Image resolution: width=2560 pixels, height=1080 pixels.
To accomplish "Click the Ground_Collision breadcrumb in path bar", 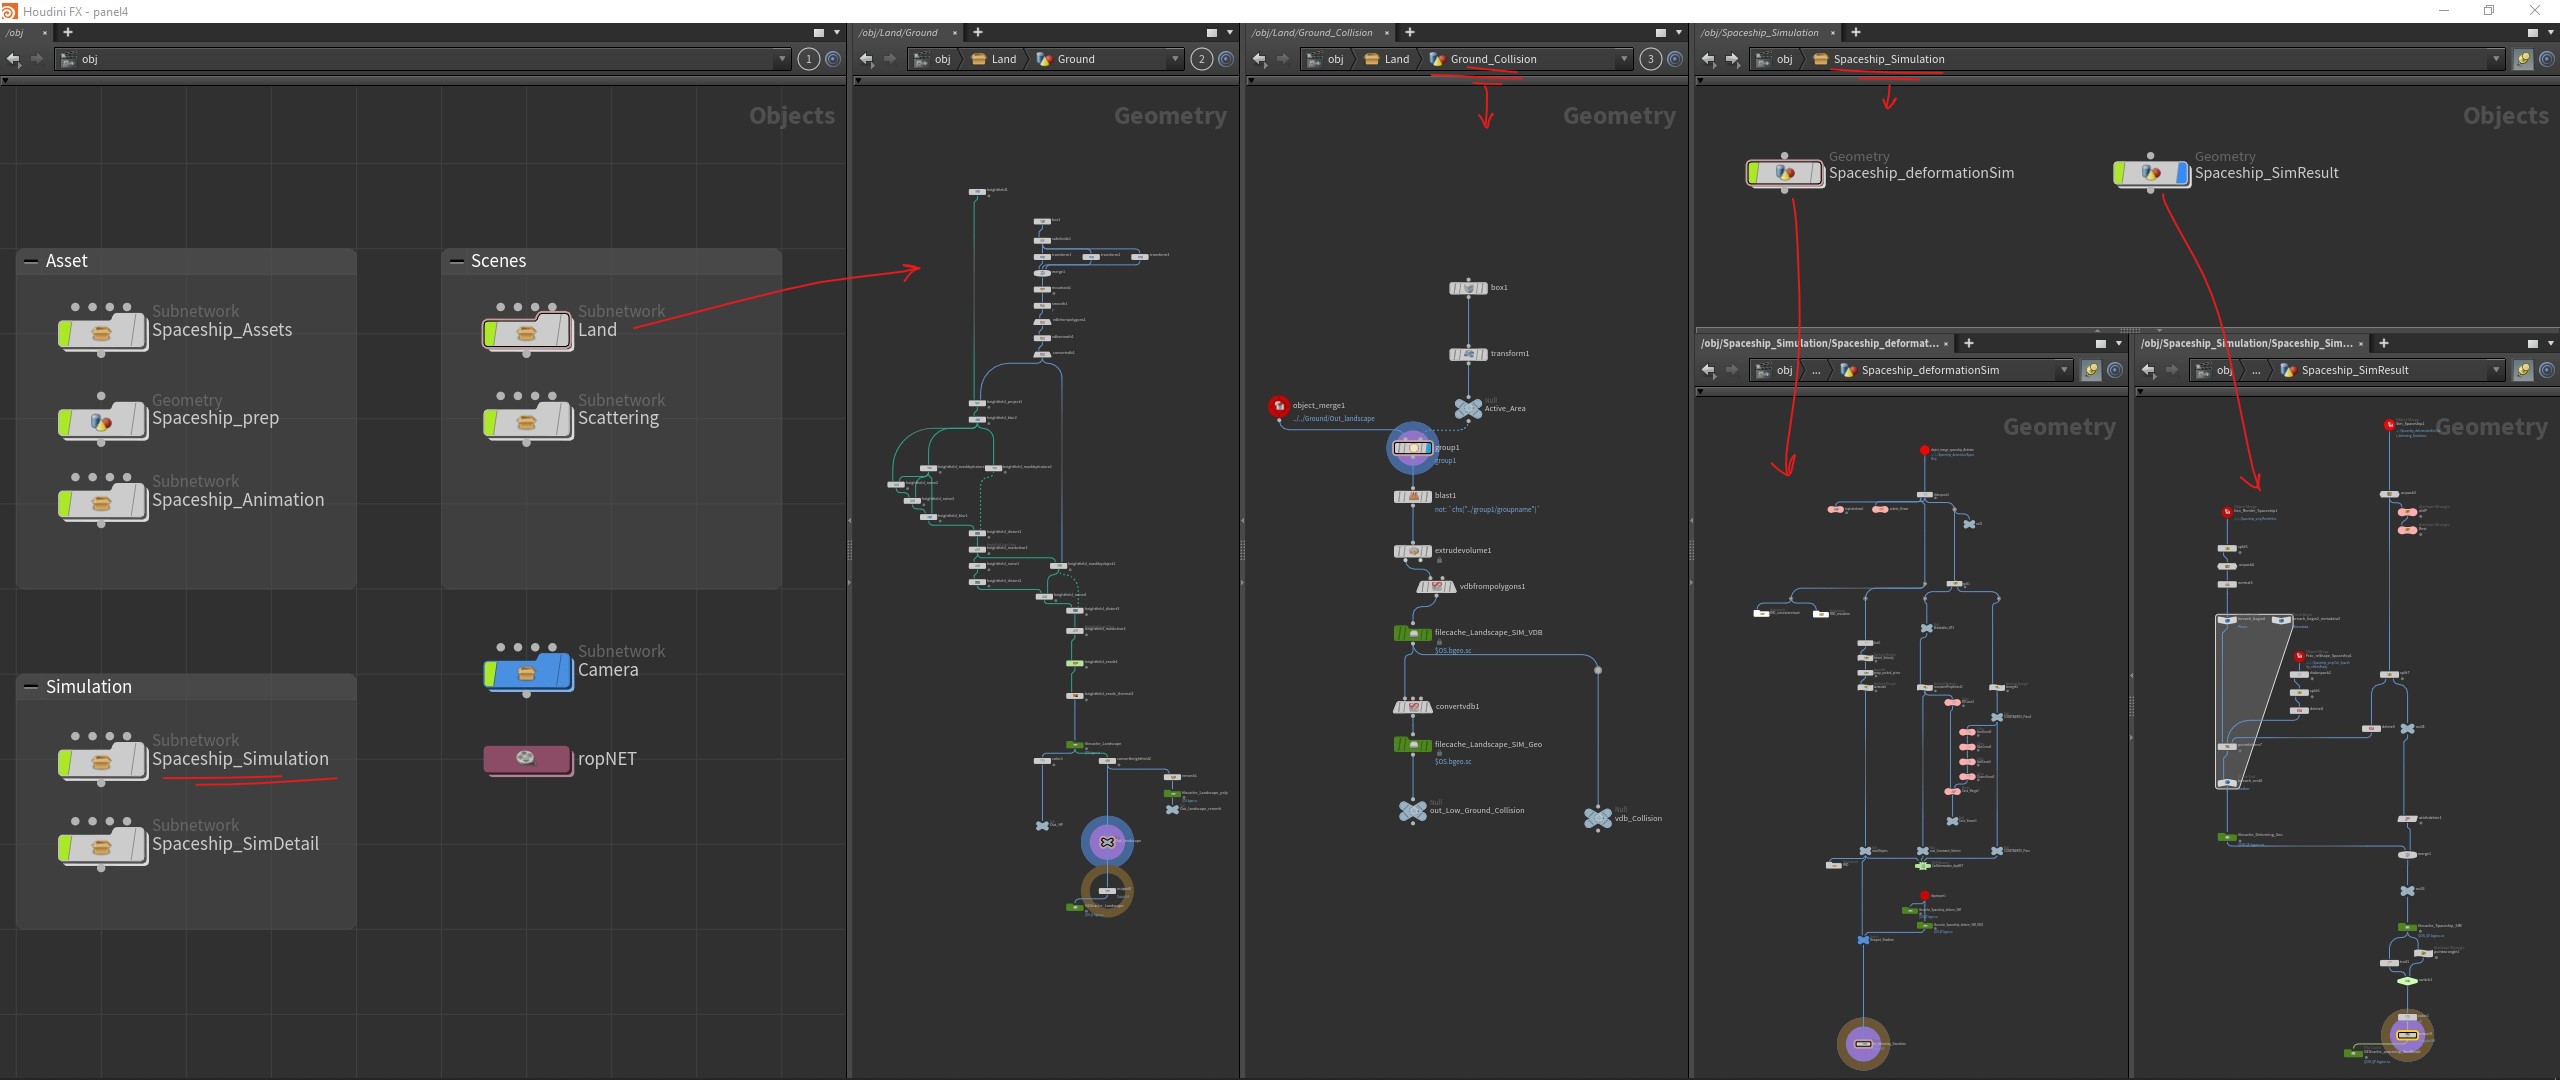I will pos(1483,59).
